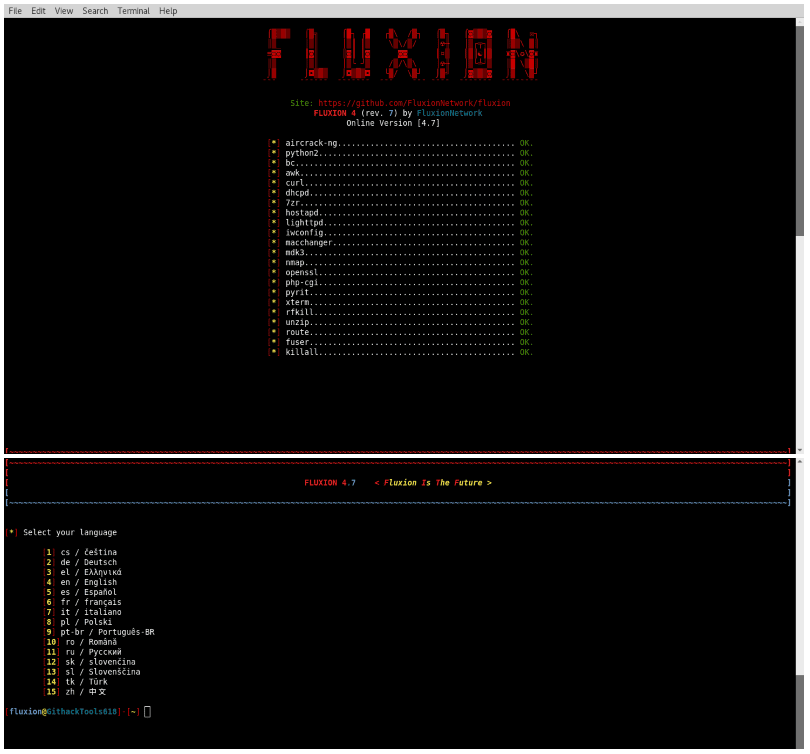Click the curl dependency line
This screenshot has width=810, height=754.
click(400, 183)
